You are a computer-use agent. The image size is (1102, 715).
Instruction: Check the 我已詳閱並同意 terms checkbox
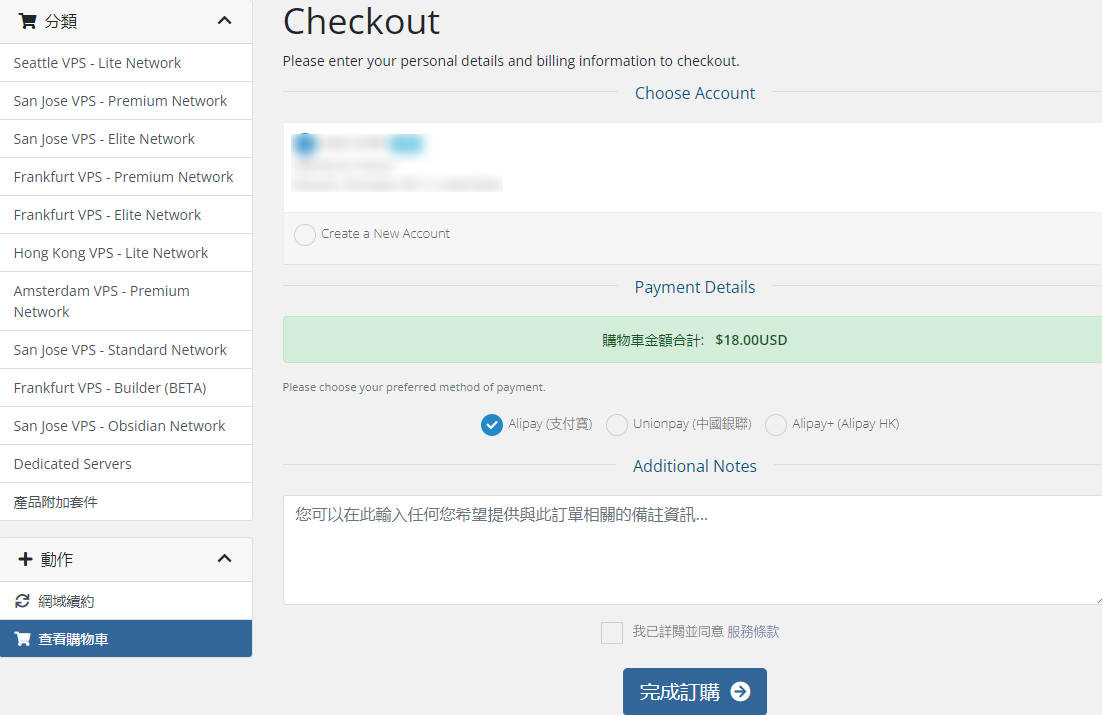point(611,633)
